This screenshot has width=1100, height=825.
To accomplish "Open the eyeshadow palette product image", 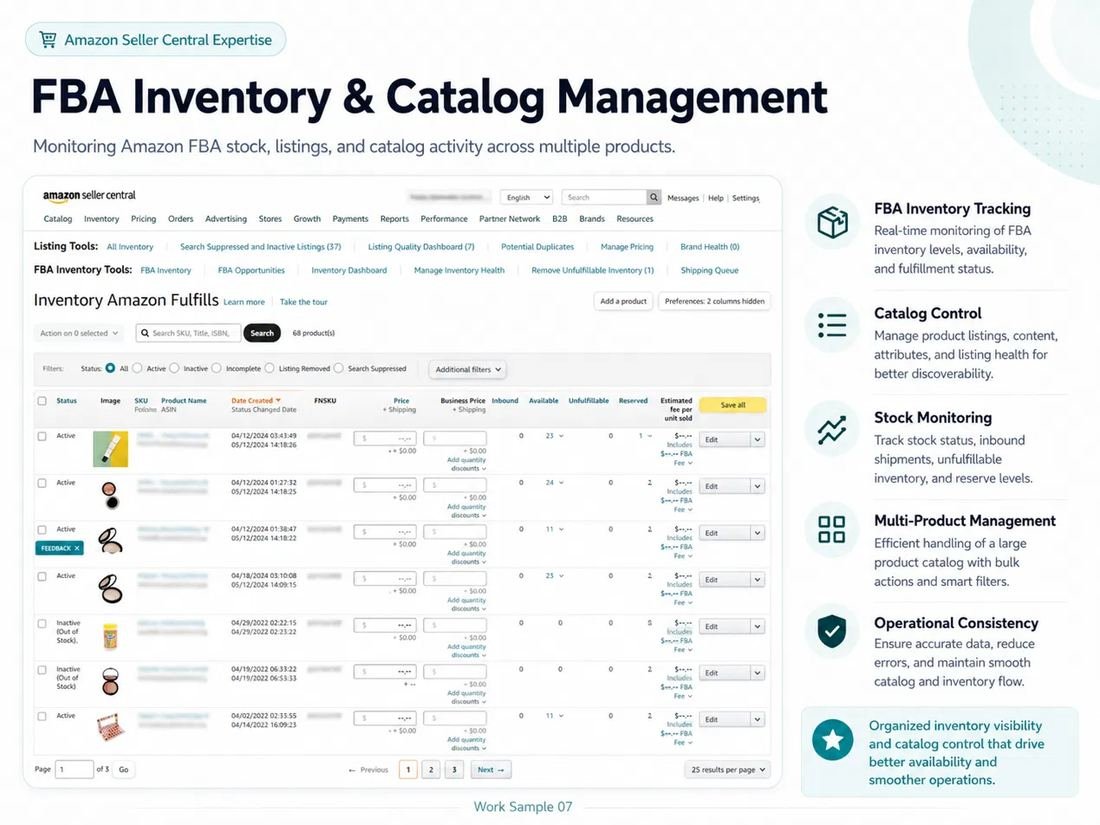I will [x=110, y=727].
